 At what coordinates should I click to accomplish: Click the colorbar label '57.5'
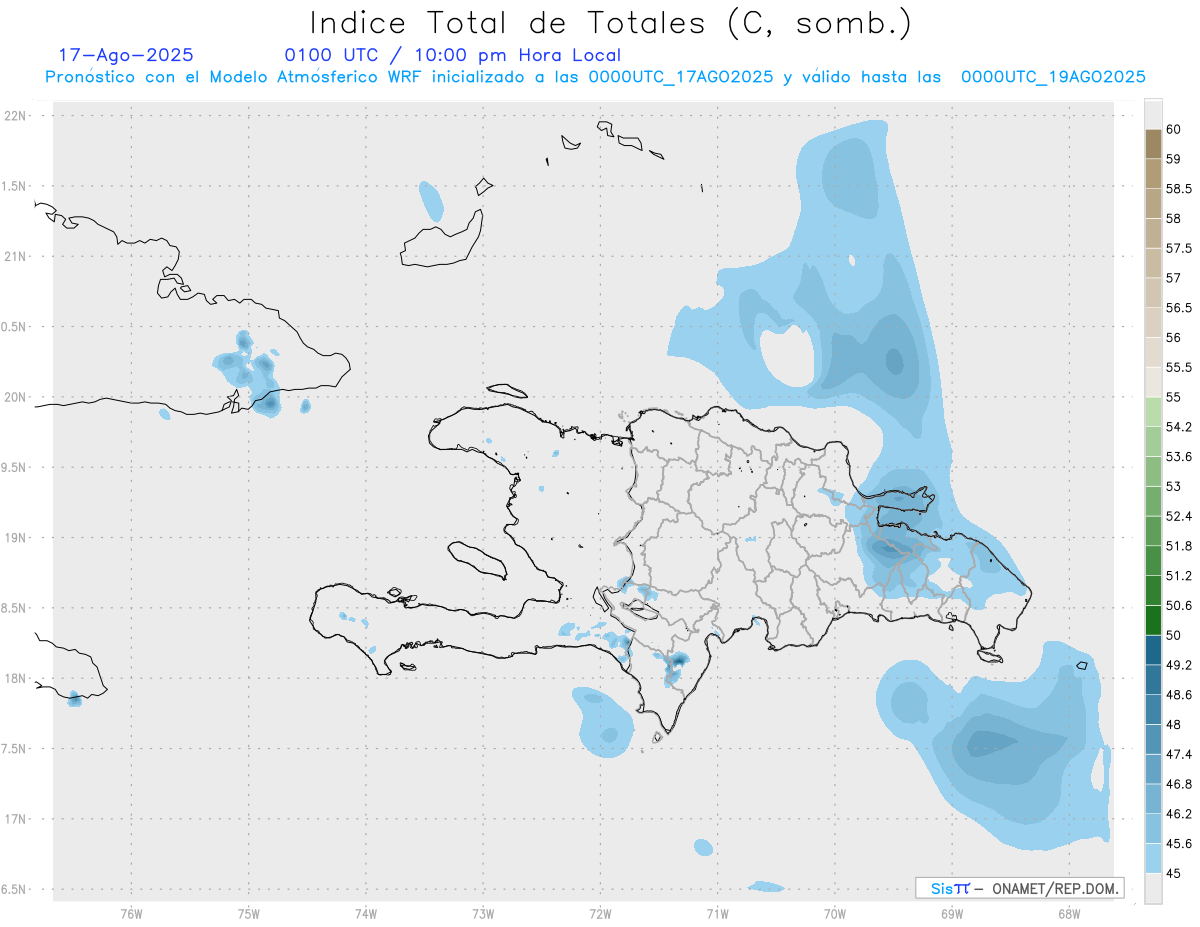[1179, 249]
